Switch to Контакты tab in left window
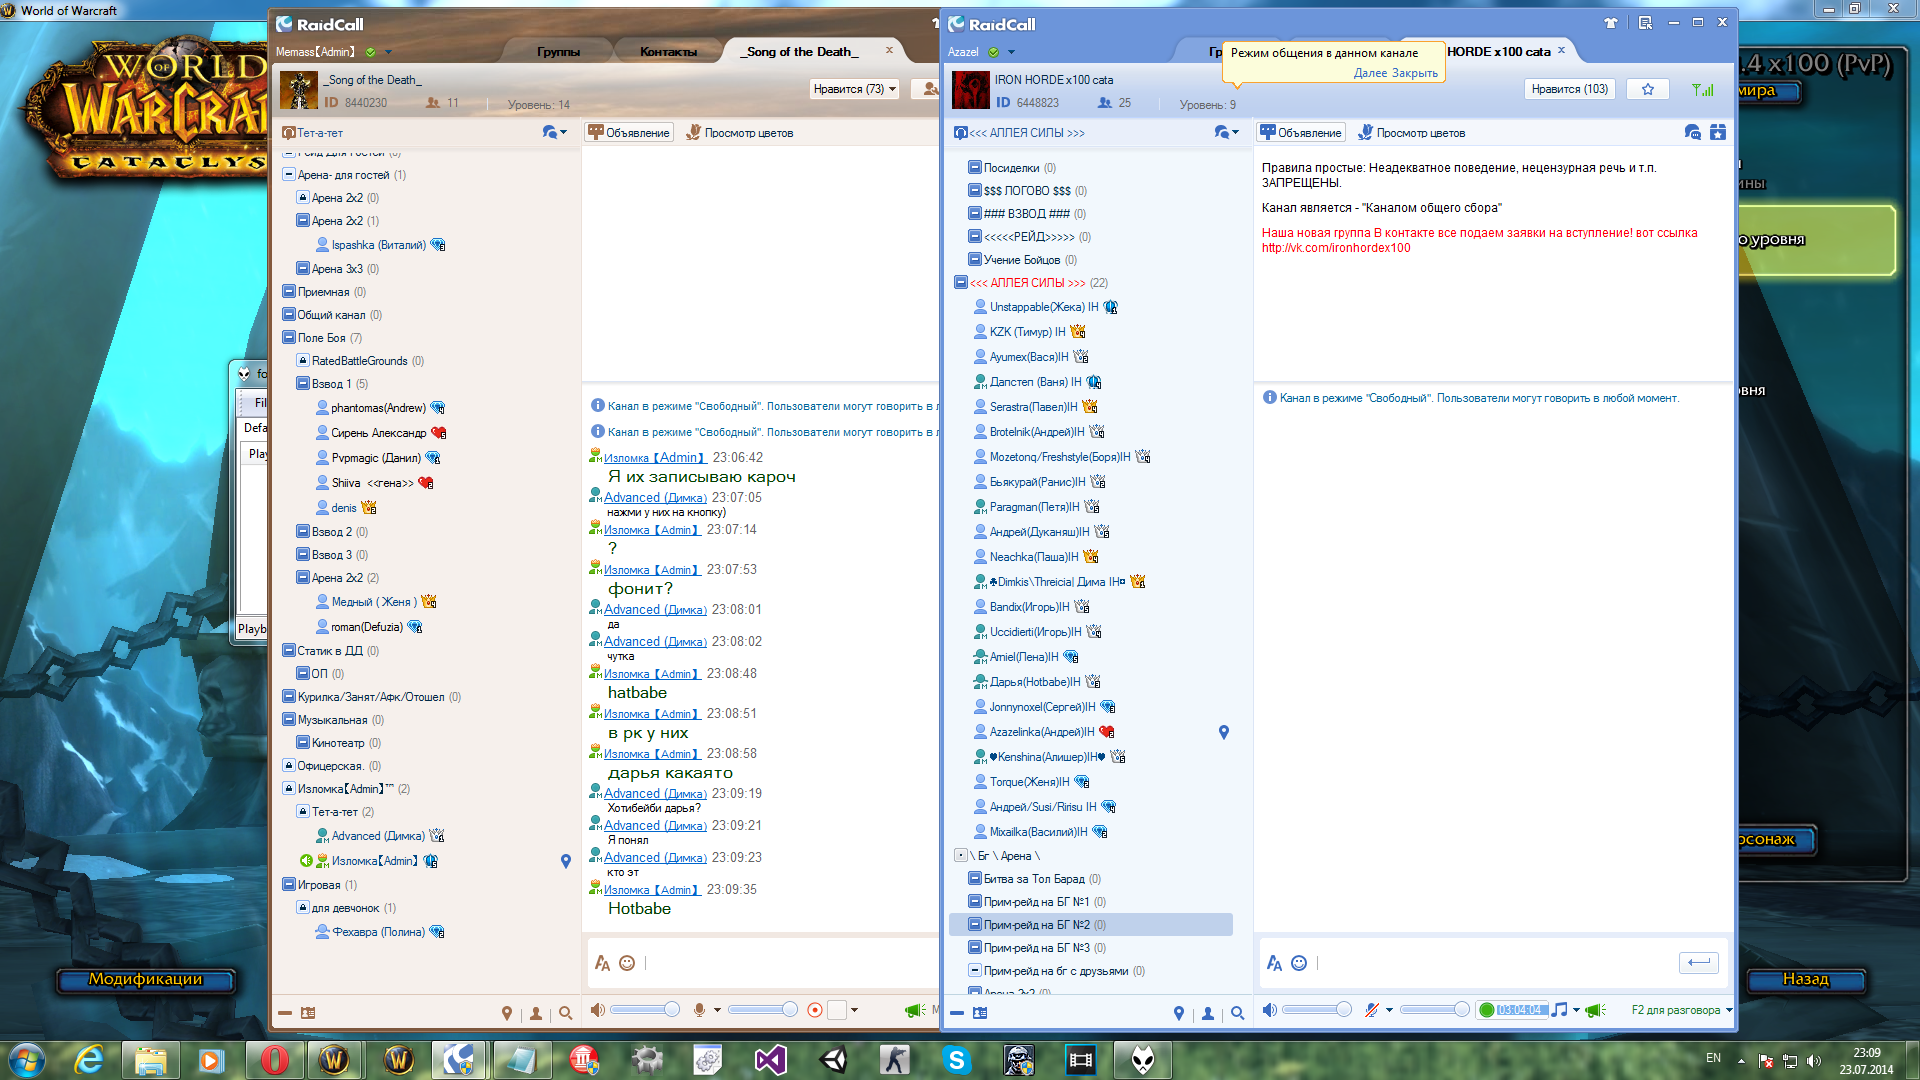 pyautogui.click(x=668, y=52)
